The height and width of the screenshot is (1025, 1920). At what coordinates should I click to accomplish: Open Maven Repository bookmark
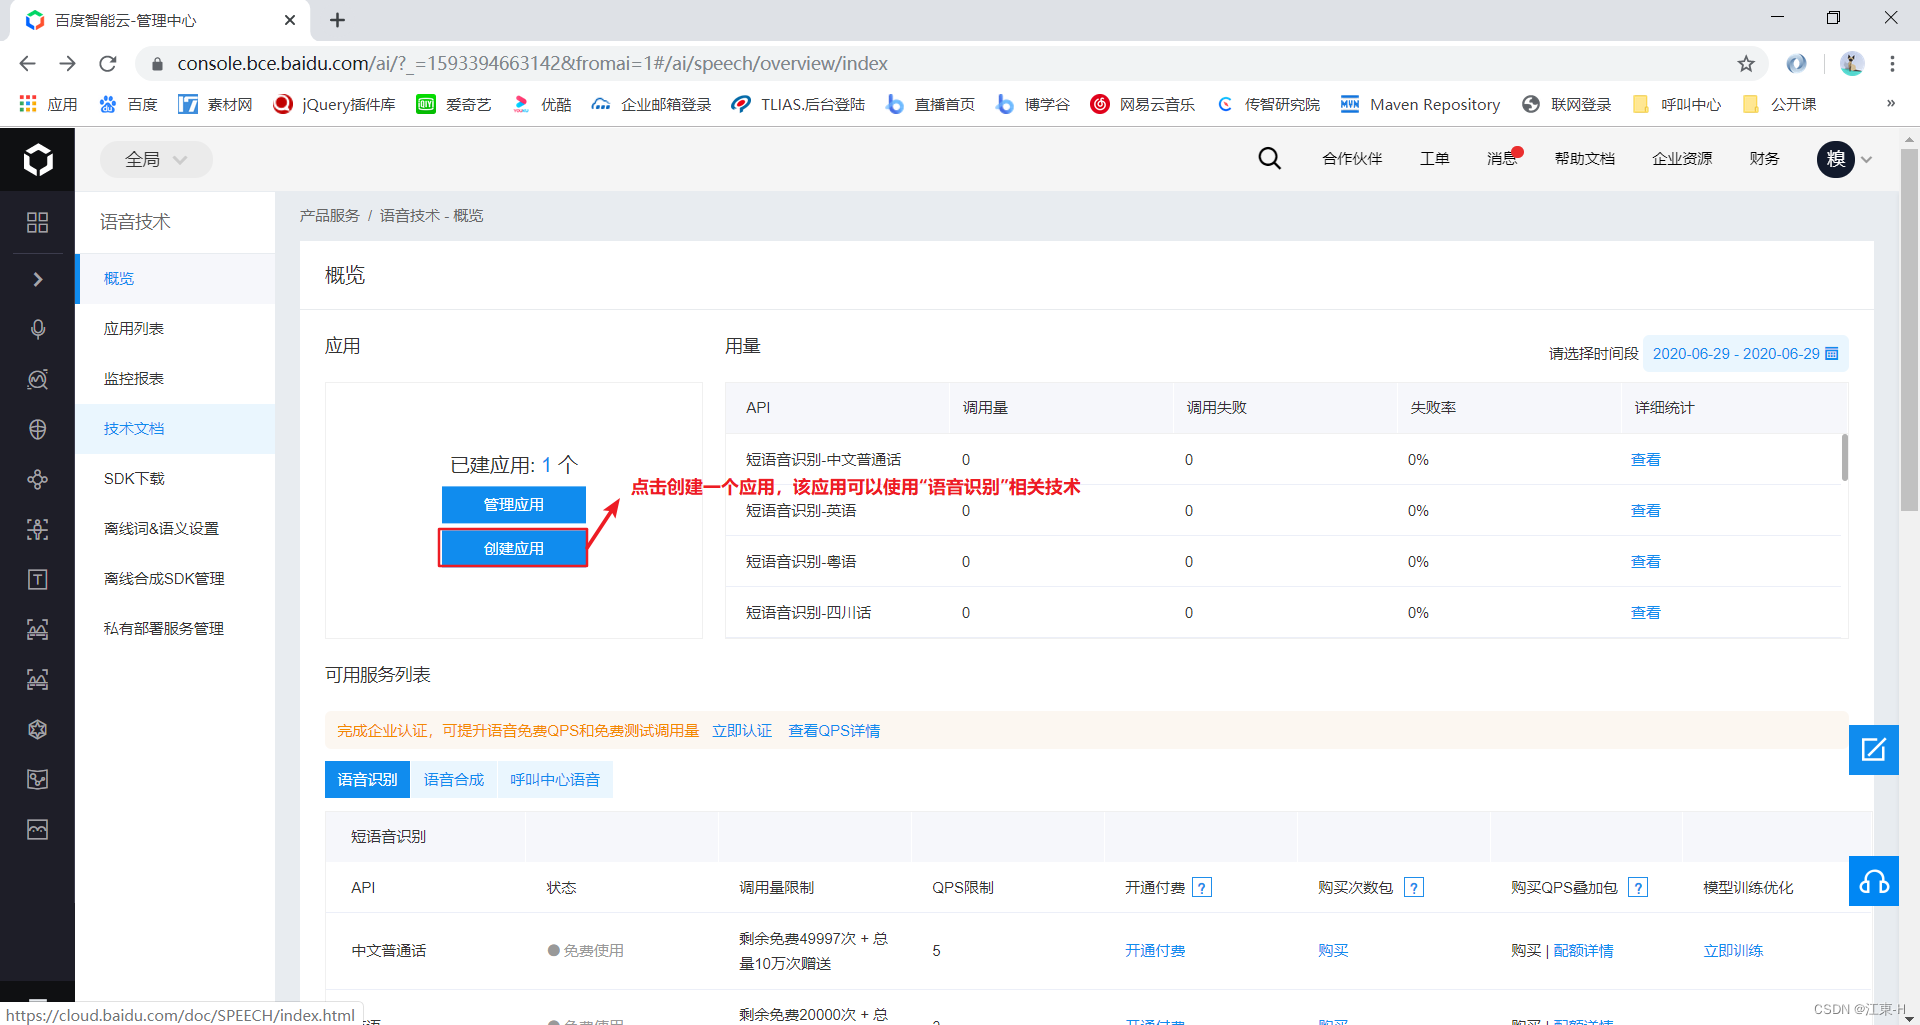[x=1420, y=104]
